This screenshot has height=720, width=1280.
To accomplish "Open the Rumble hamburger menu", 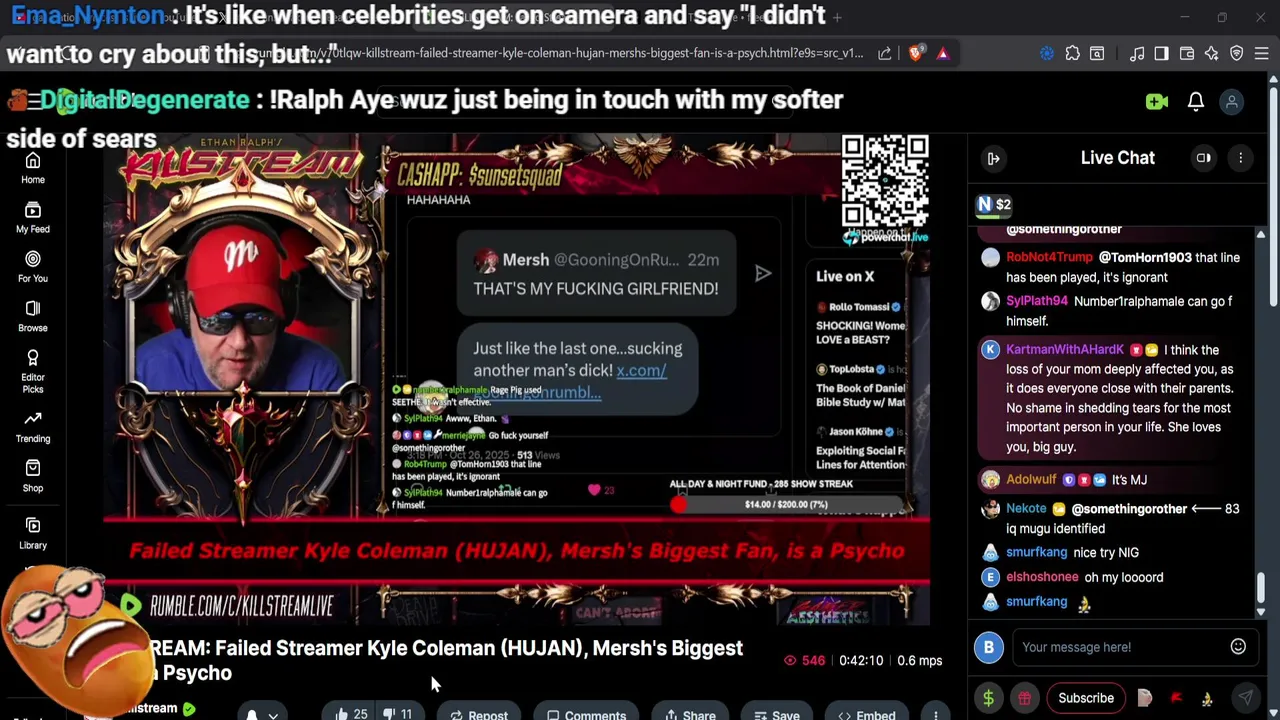I will click(34, 101).
